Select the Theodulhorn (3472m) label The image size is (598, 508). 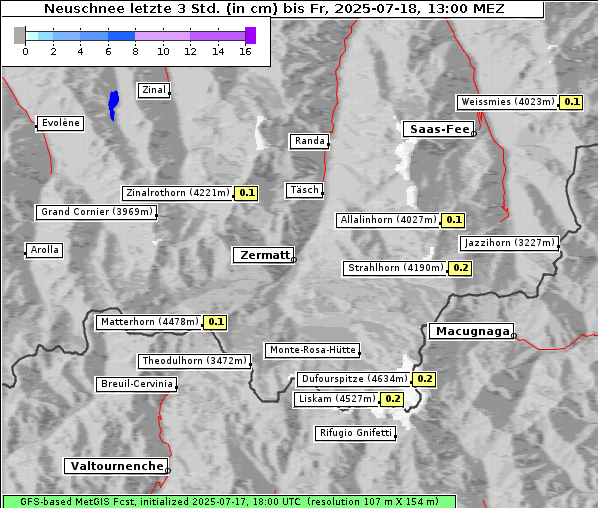195,361
